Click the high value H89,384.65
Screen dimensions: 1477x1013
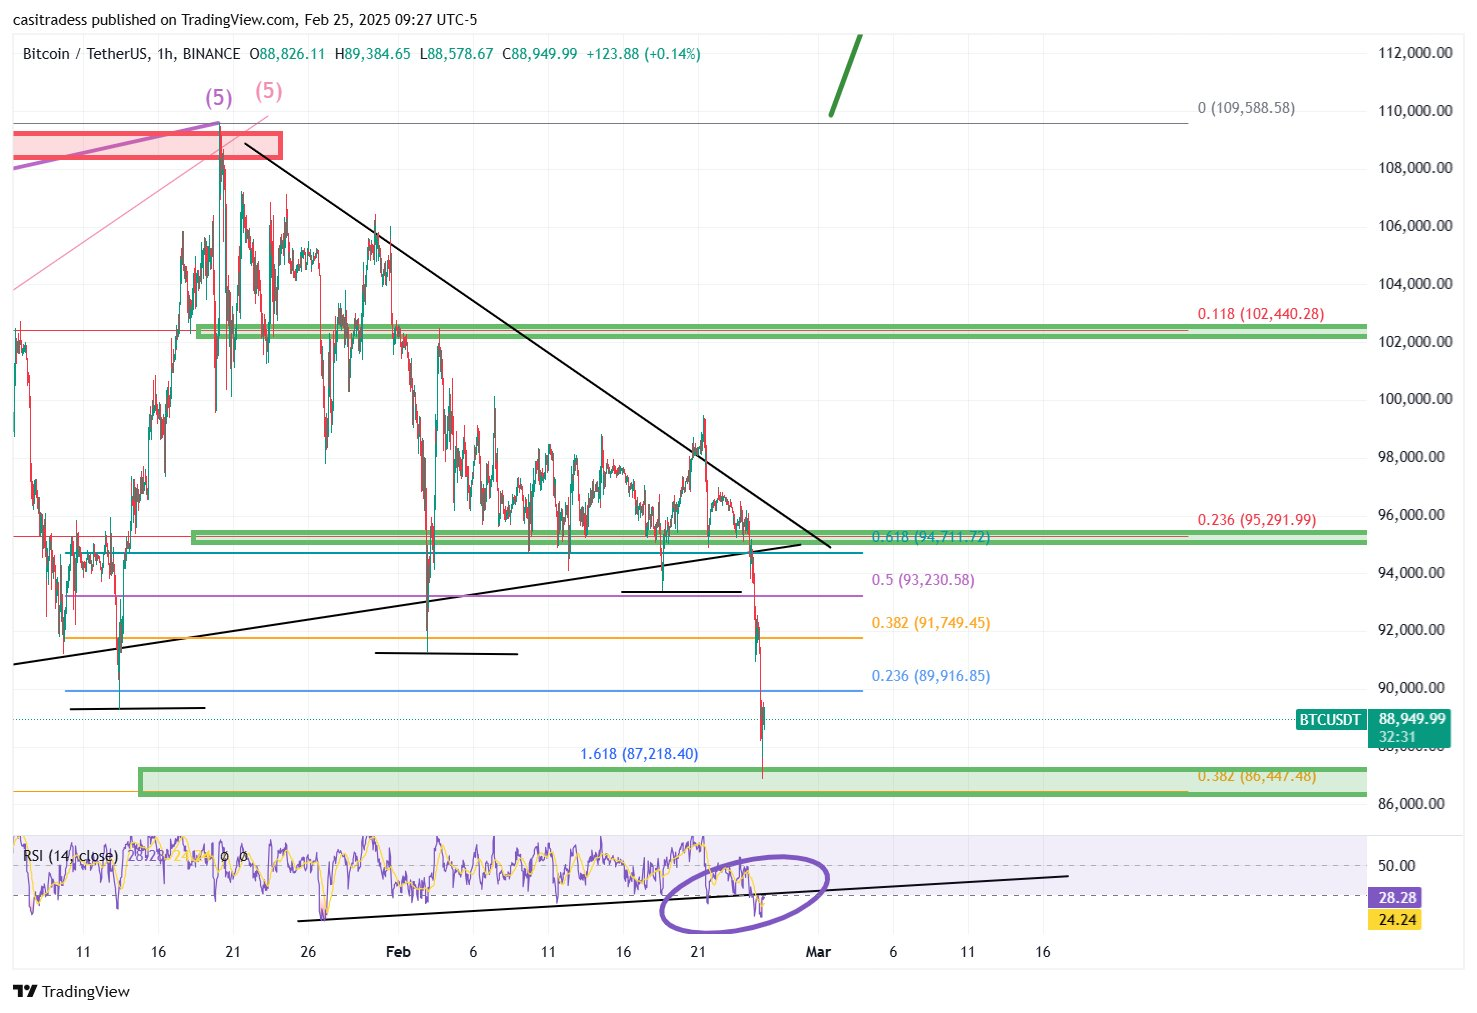coord(373,54)
